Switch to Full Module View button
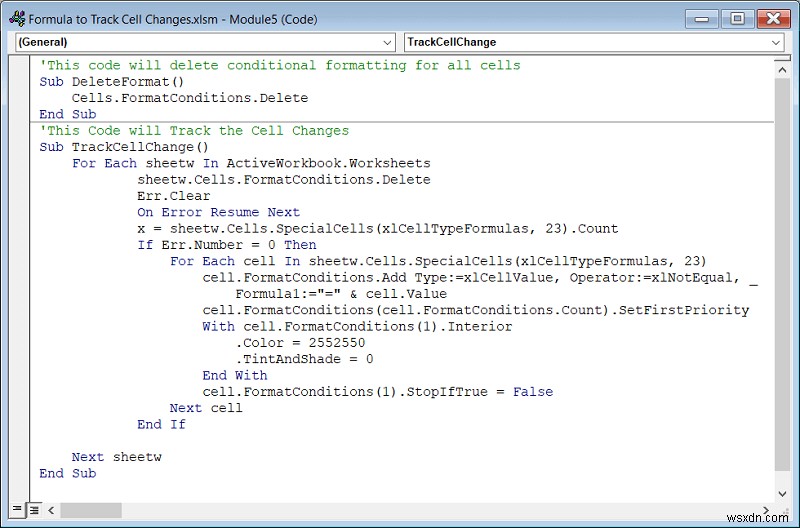The width and height of the screenshot is (800, 528). coord(34,509)
